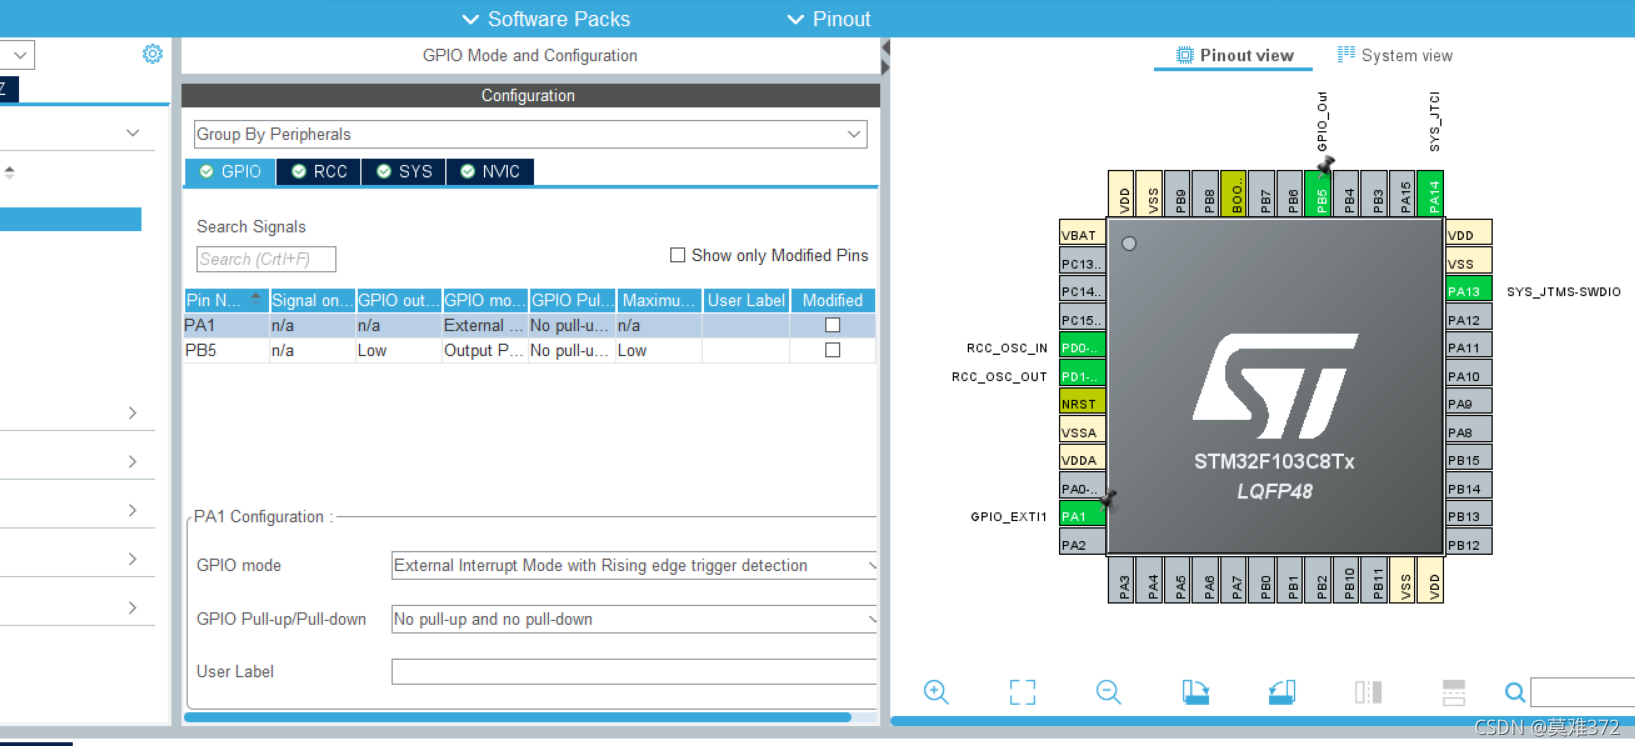
Task: Expand the Software Packs menu
Action: click(x=546, y=19)
